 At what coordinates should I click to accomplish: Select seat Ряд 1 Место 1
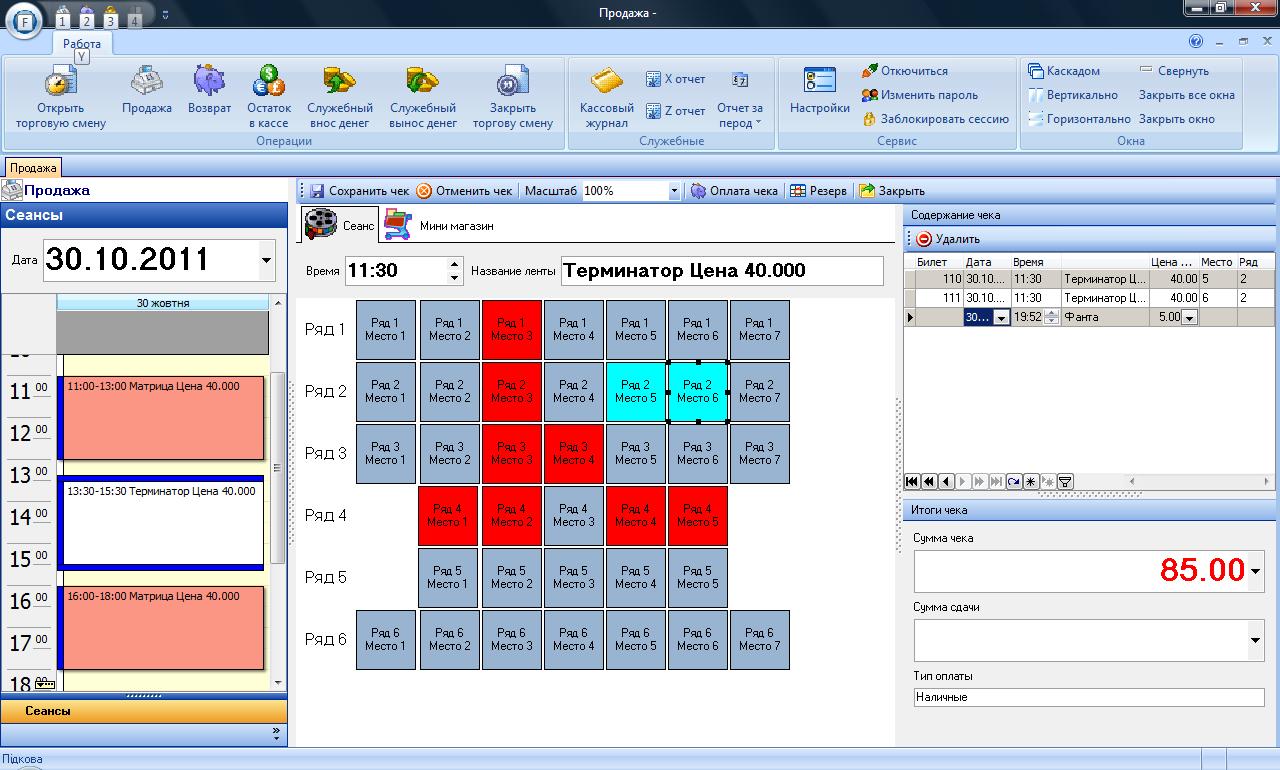click(x=386, y=329)
